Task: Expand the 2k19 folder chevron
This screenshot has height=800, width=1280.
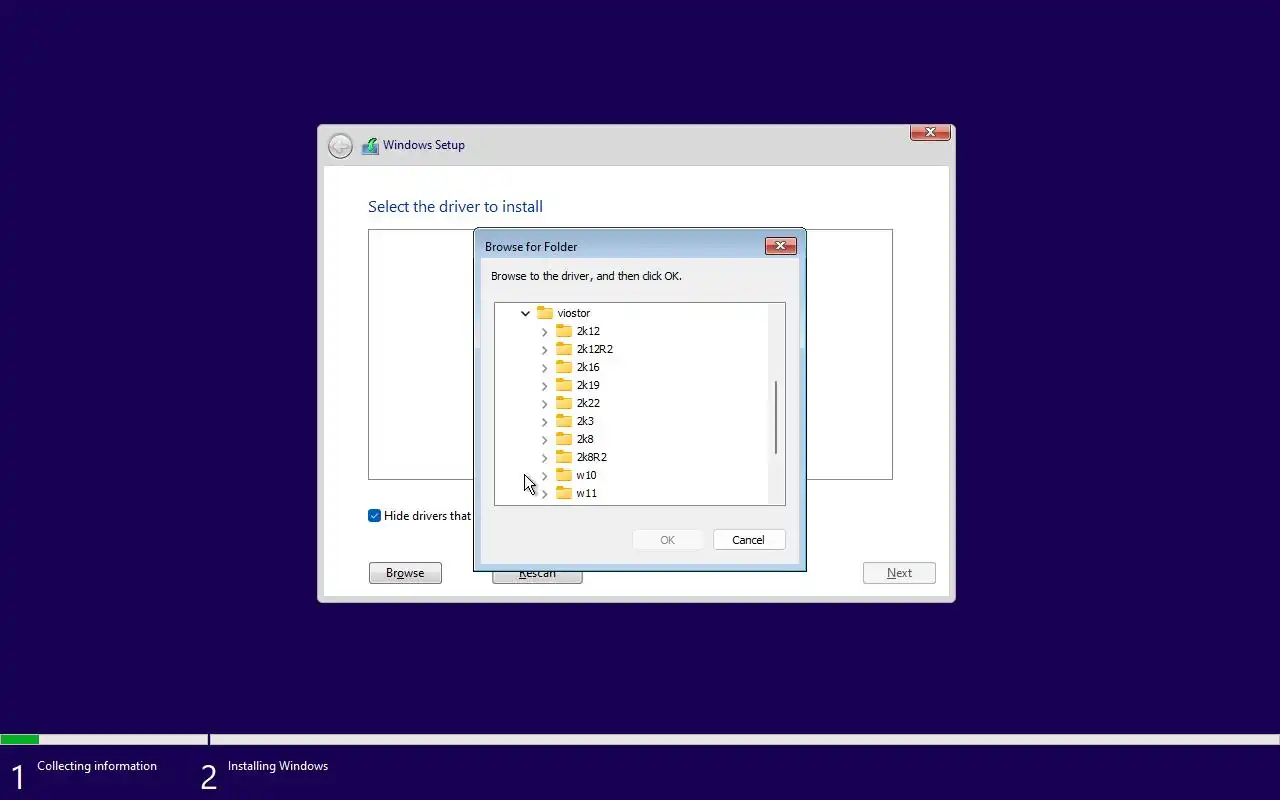Action: [544, 385]
